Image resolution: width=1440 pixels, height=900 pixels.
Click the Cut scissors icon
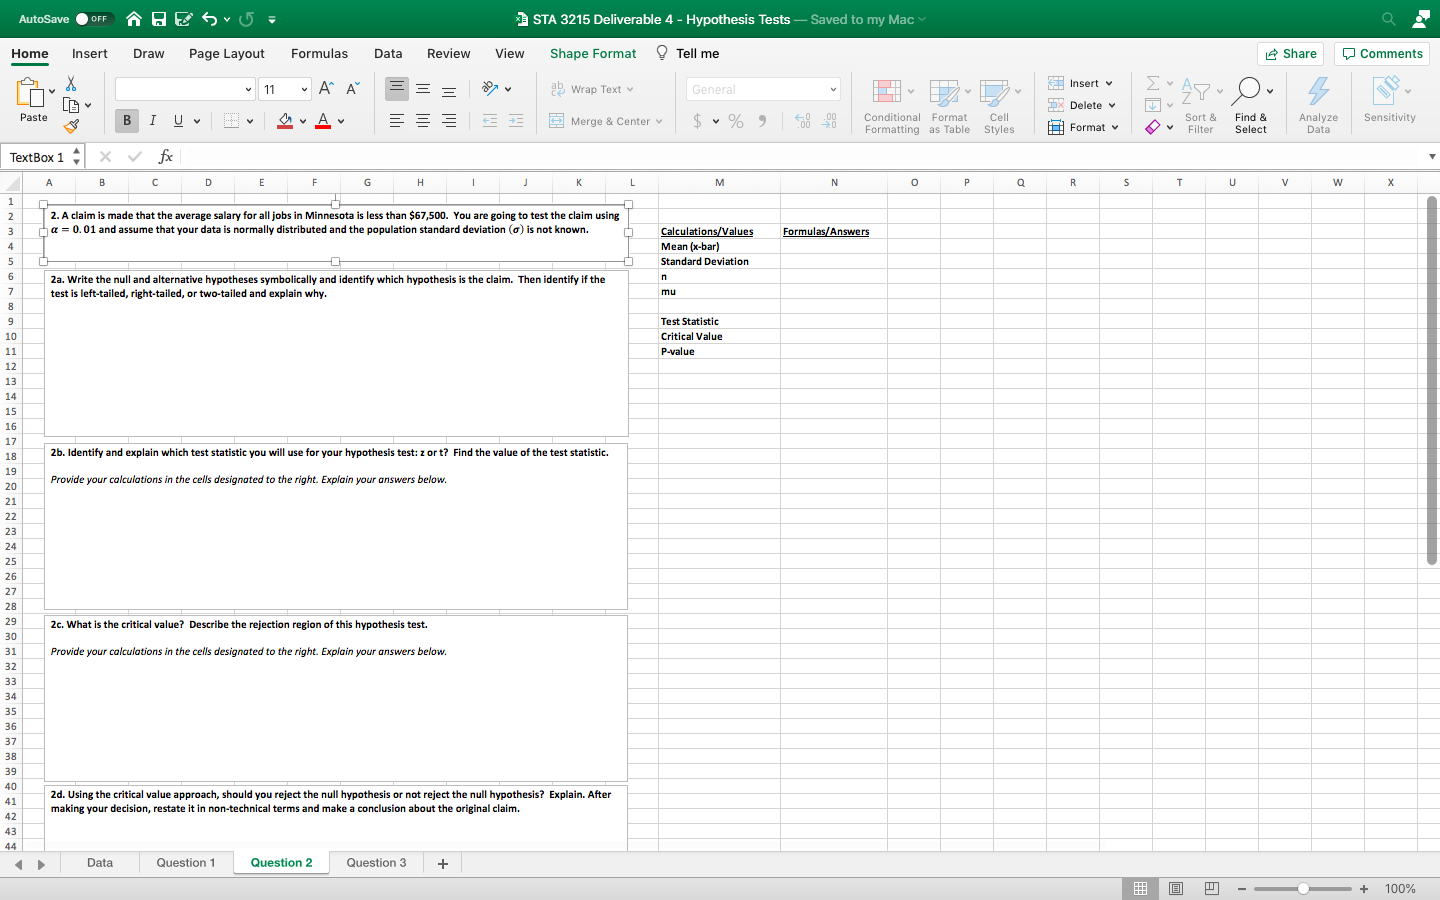point(71,83)
